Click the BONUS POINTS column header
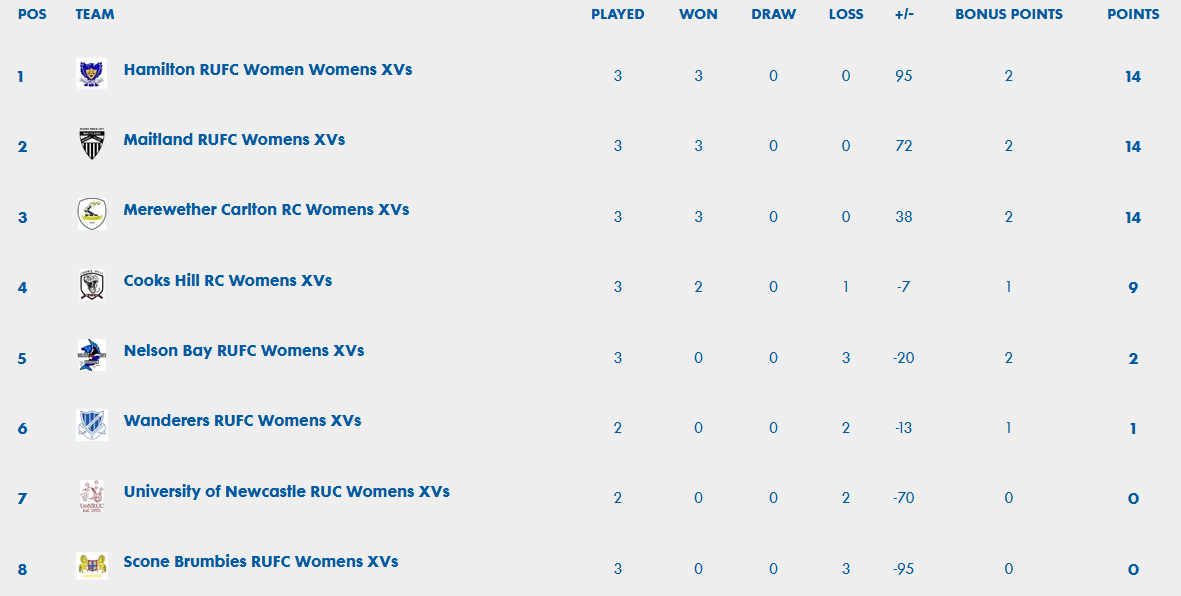 [1009, 14]
